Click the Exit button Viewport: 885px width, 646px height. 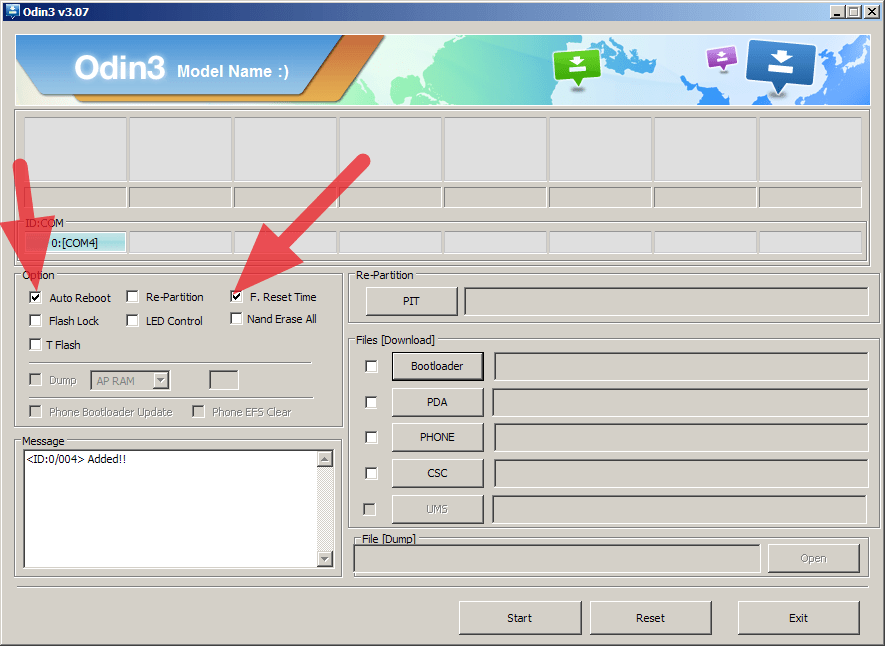799,618
